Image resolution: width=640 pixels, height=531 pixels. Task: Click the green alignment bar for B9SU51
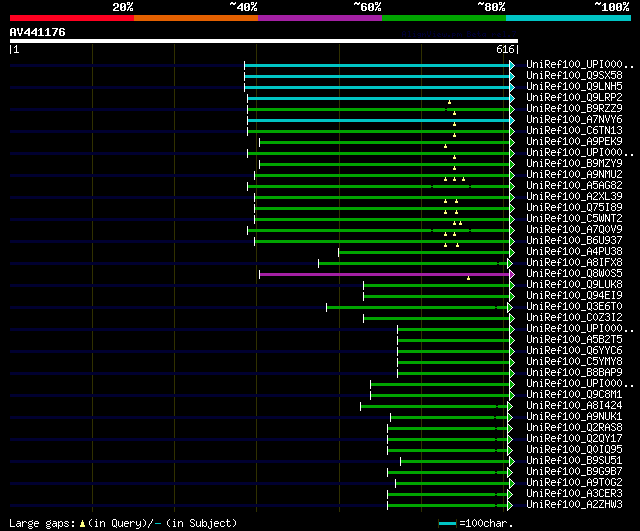click(455, 462)
